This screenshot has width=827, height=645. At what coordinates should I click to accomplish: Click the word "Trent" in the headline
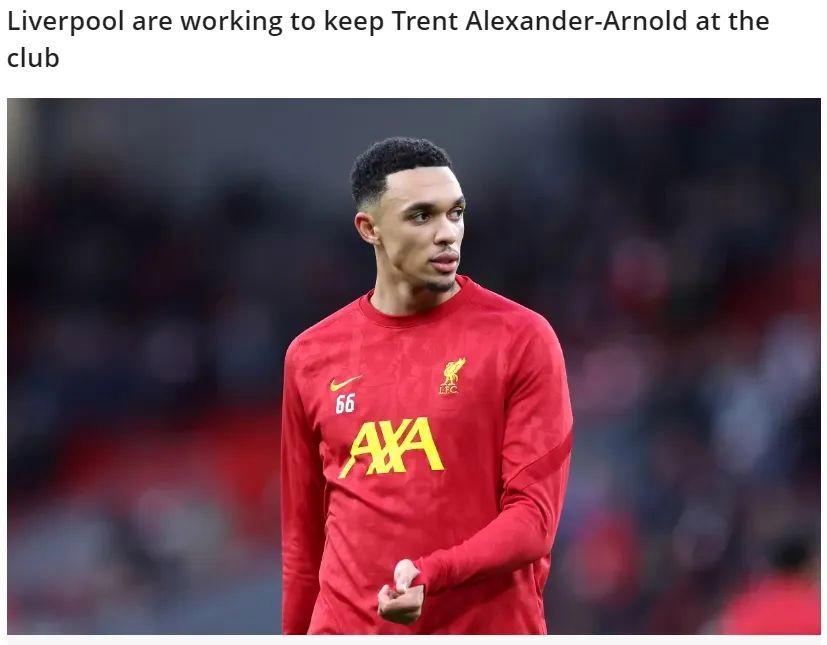click(425, 21)
